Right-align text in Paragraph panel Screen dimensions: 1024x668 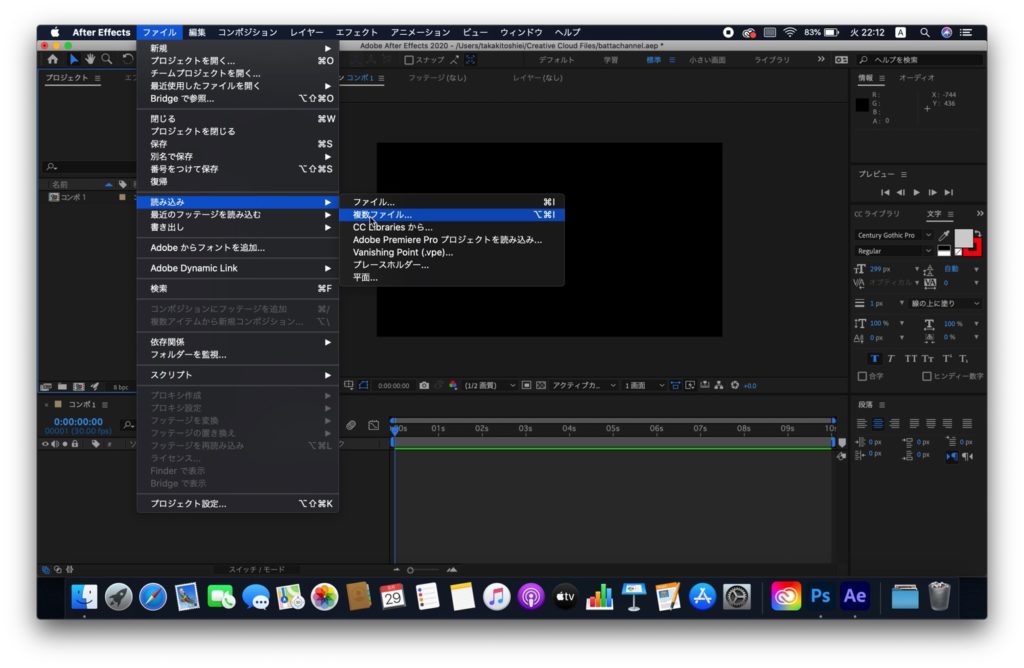click(895, 424)
